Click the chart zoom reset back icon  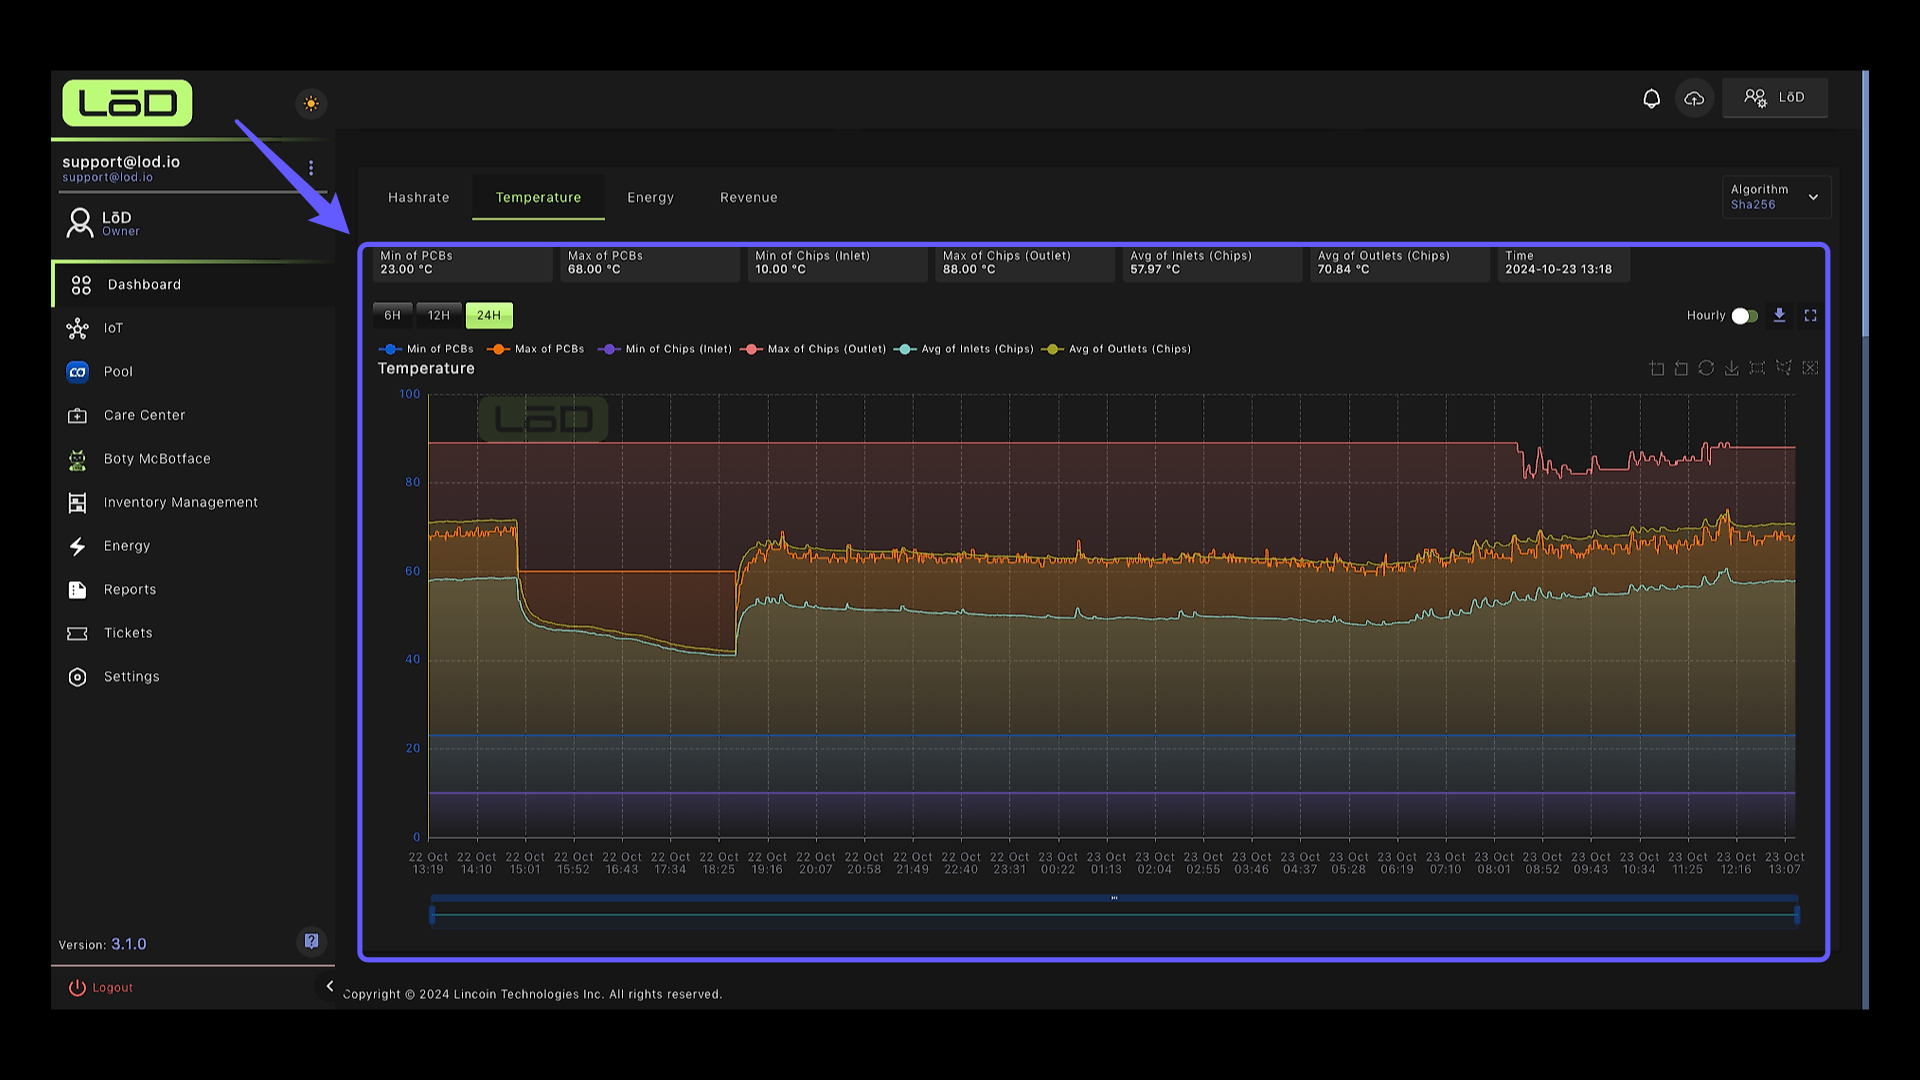pyautogui.click(x=1681, y=369)
